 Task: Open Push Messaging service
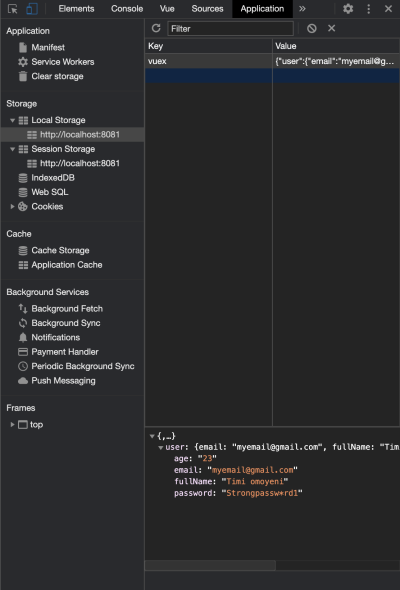click(63, 381)
